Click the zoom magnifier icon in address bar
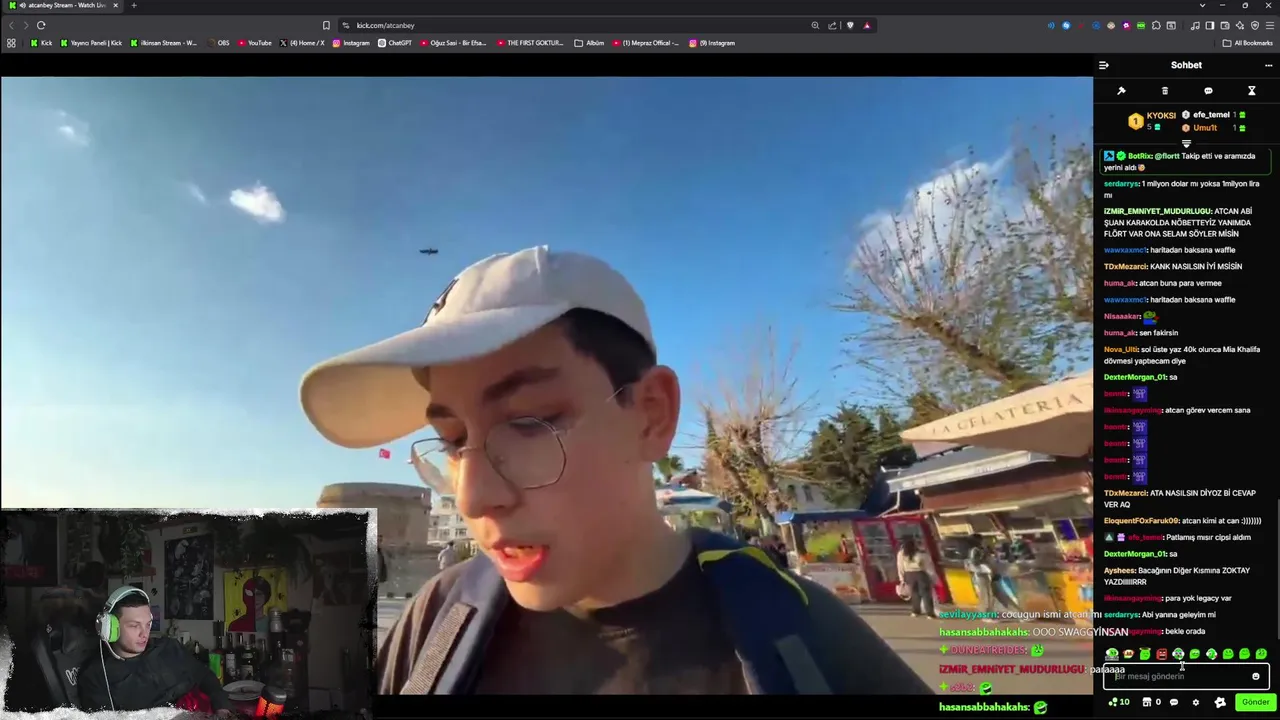This screenshot has height=720, width=1280. tap(815, 25)
